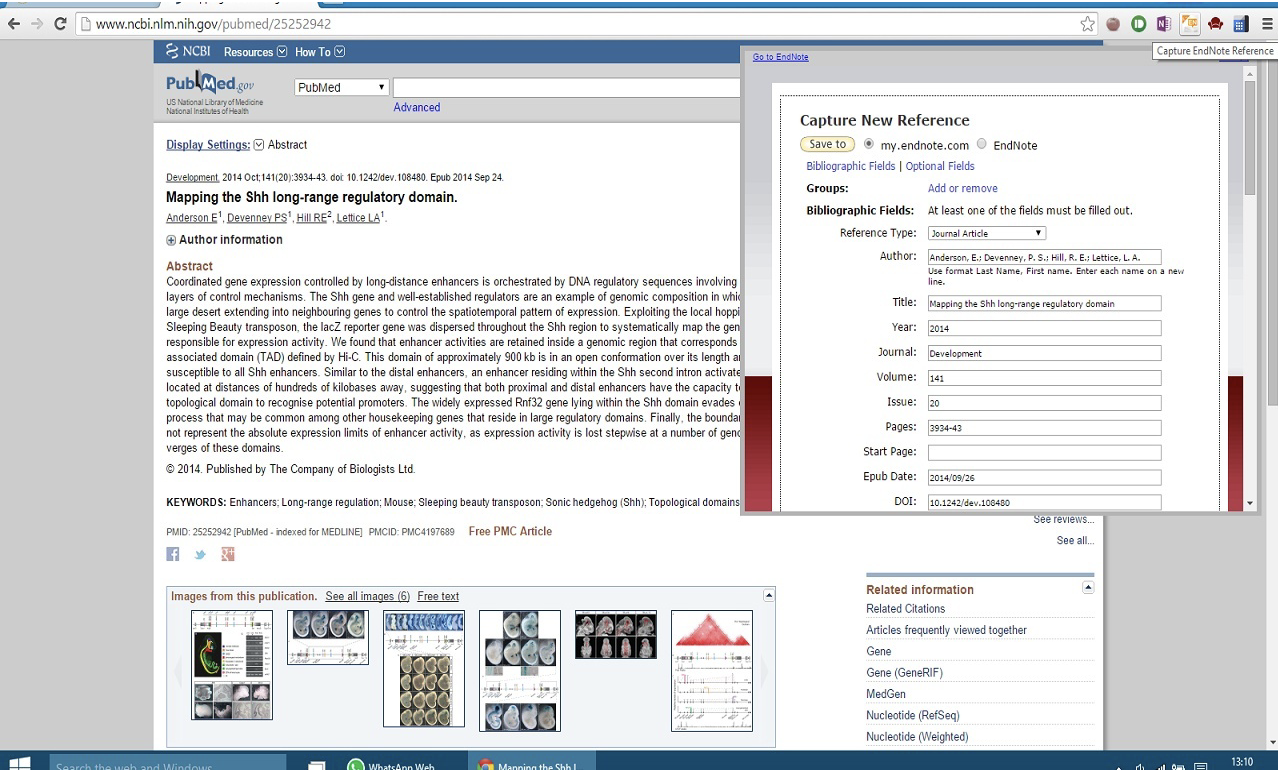This screenshot has width=1278, height=770.
Task: Click the Author field in the EndNote capture form
Action: point(1044,257)
